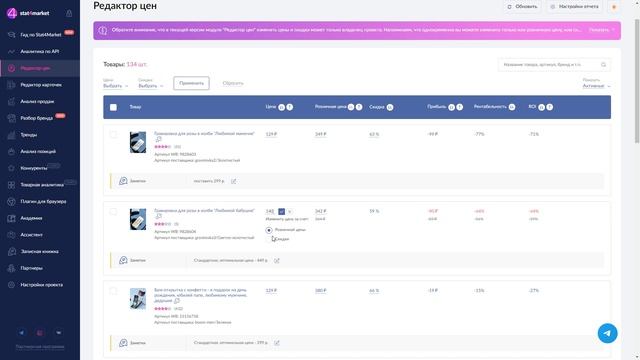This screenshot has height=360, width=640.
Task: Click the orange icon button in the page's top right
Action: [614, 7]
